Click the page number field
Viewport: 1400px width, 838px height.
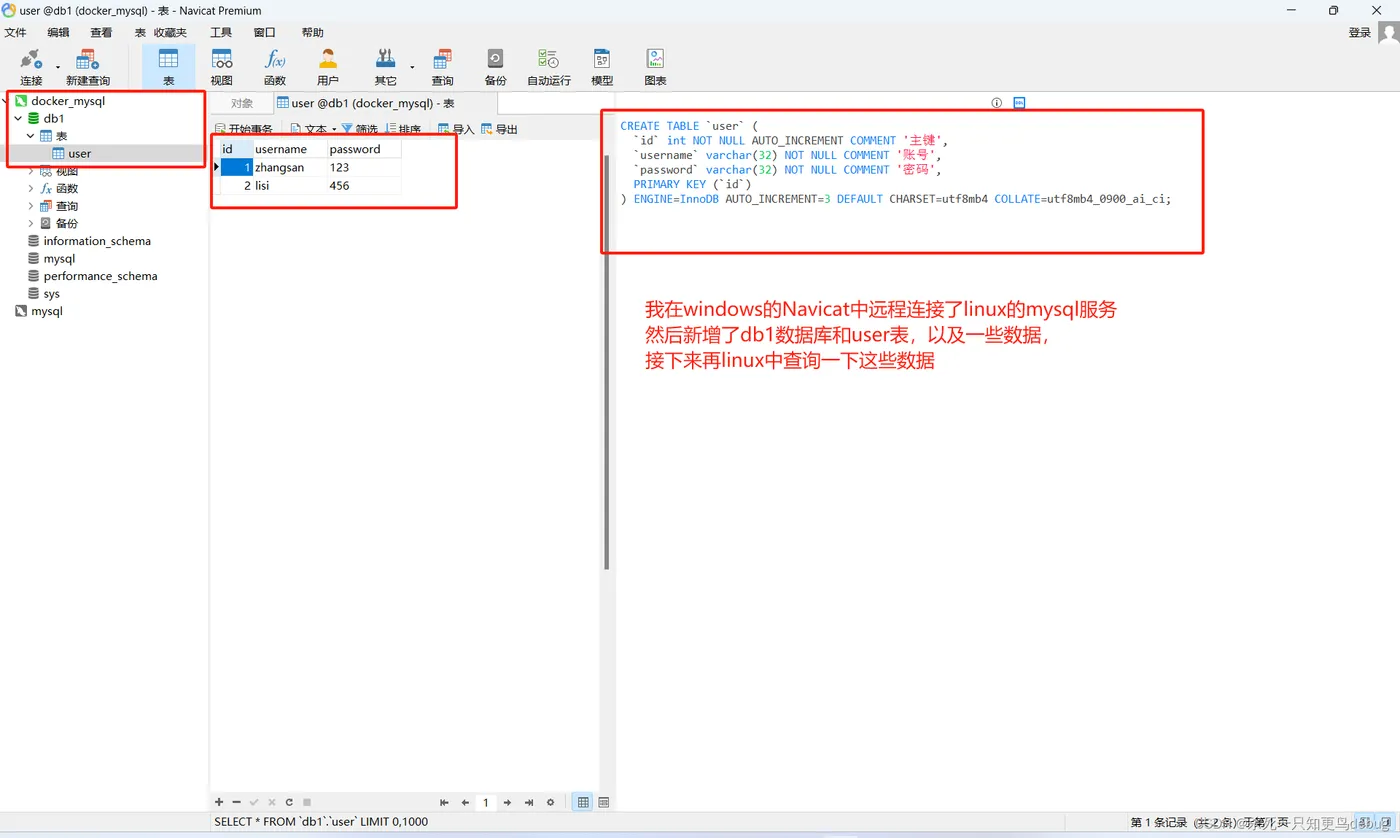(x=486, y=802)
